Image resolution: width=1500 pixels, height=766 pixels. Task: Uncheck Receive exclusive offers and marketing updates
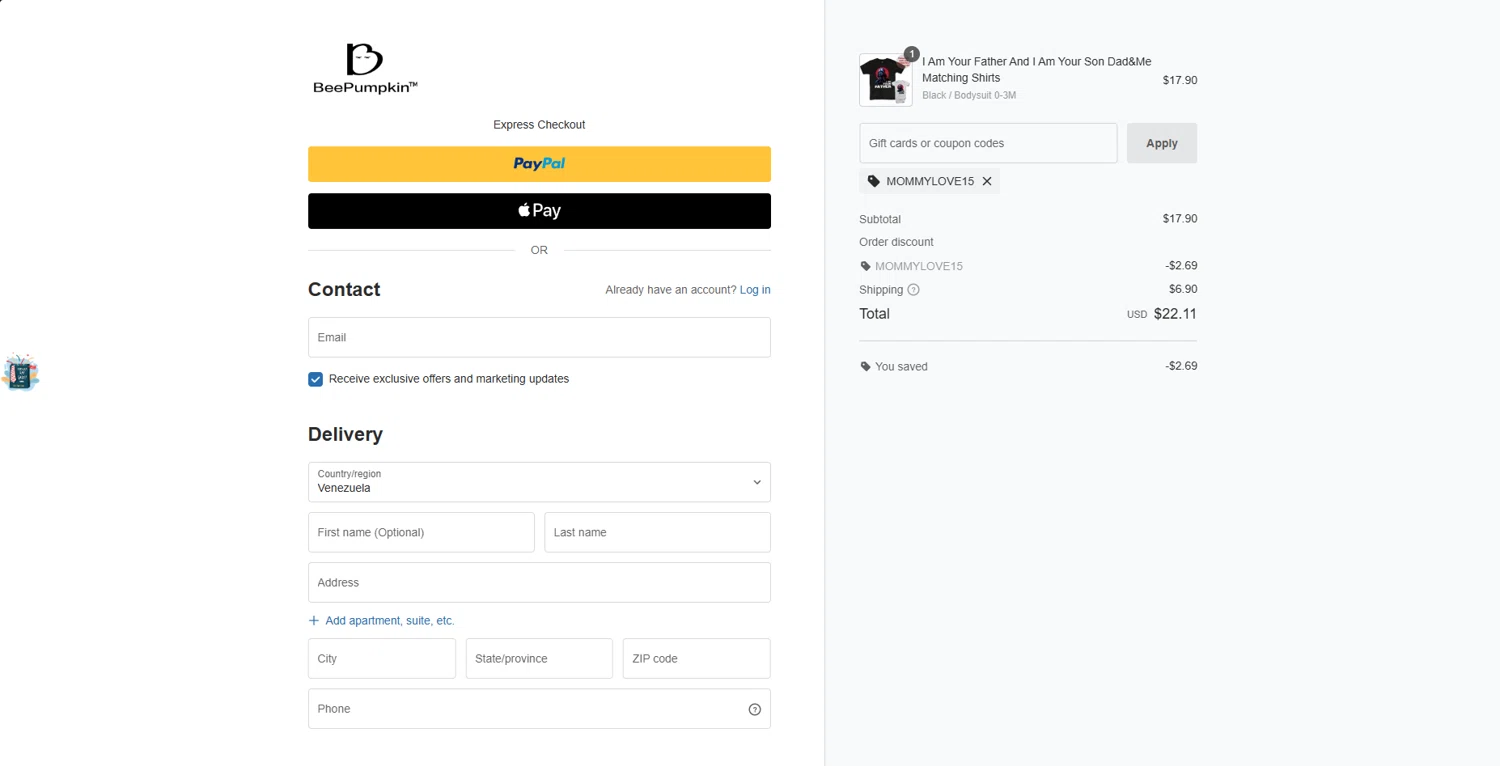pyautogui.click(x=316, y=379)
